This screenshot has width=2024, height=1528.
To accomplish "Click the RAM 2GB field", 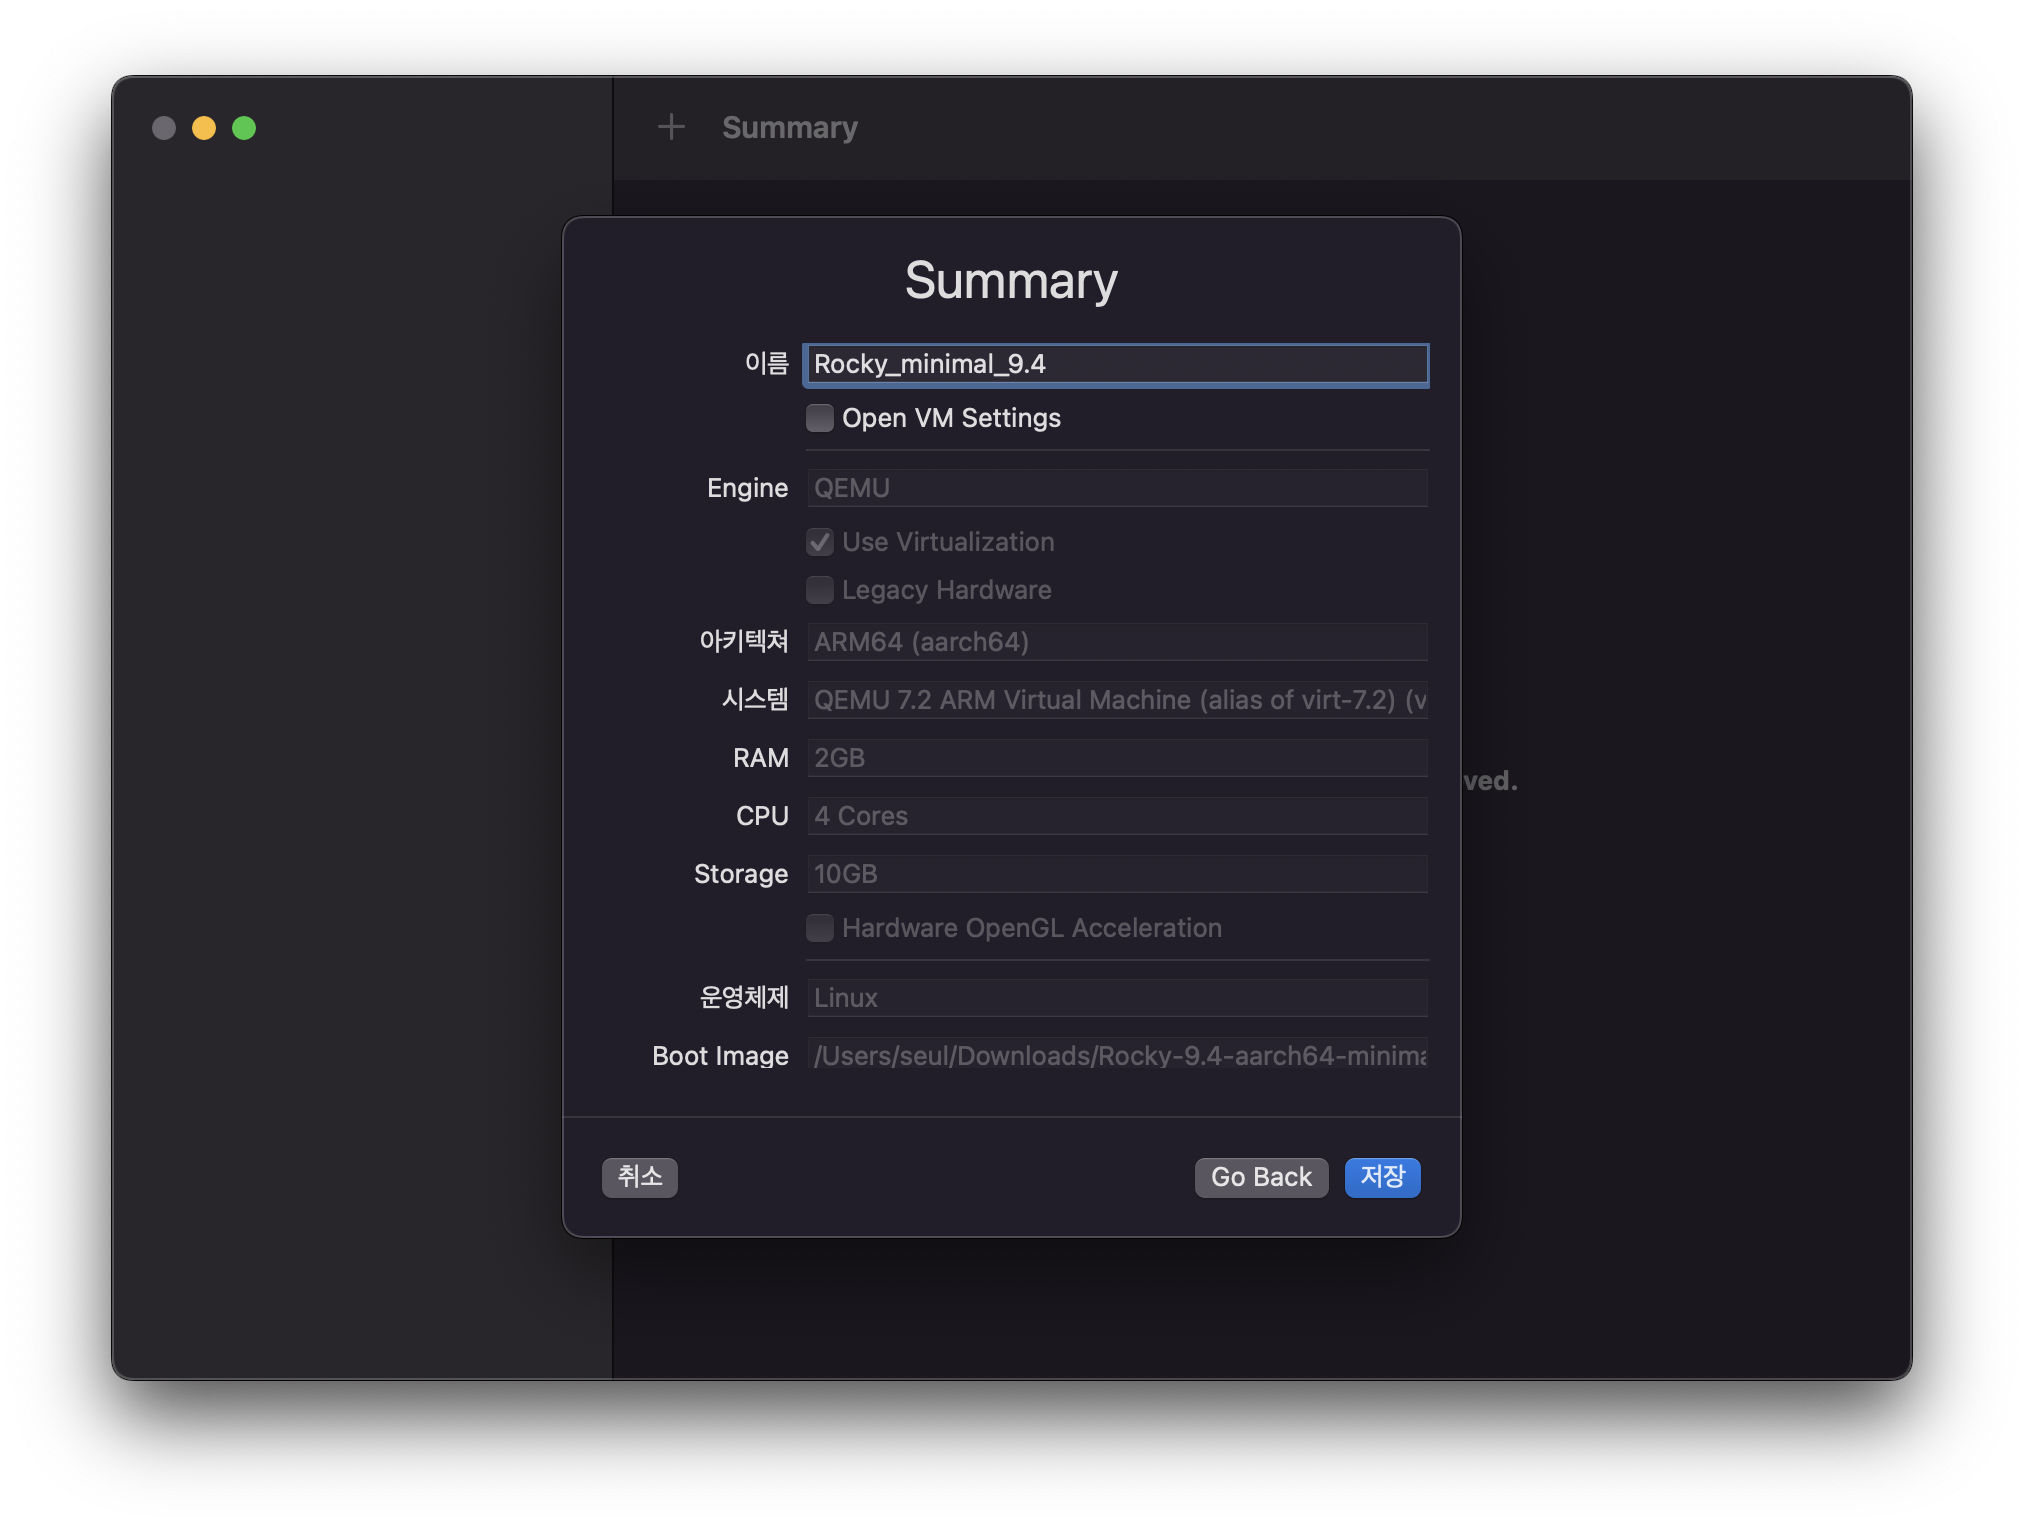I will (x=1116, y=758).
